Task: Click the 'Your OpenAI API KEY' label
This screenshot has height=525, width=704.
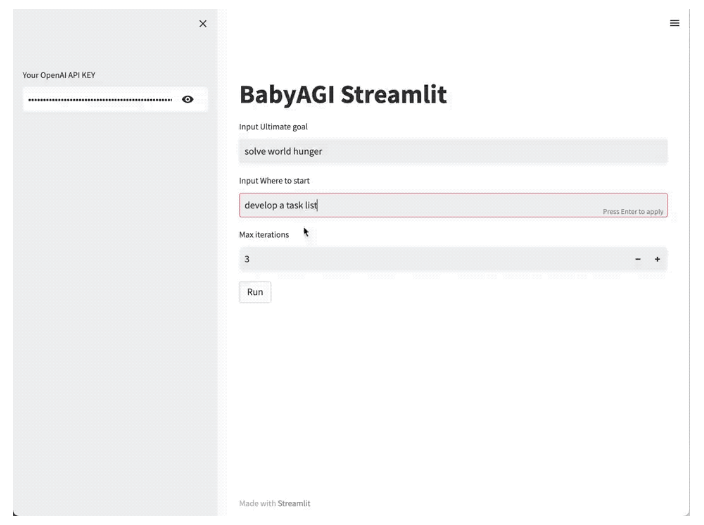Action: click(x=59, y=75)
